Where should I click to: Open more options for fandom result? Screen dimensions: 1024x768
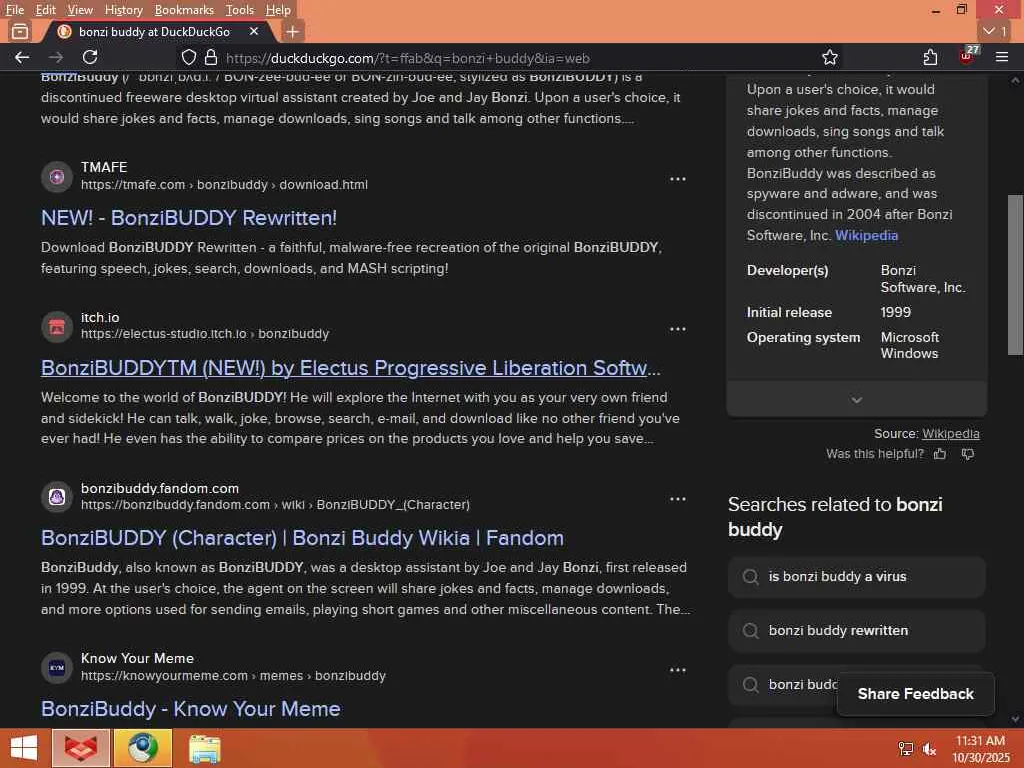677,500
